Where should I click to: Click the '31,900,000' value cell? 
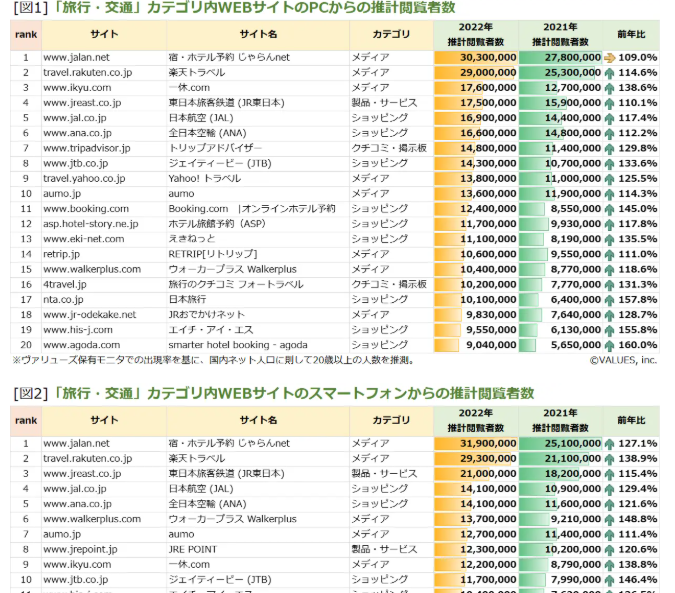476,444
